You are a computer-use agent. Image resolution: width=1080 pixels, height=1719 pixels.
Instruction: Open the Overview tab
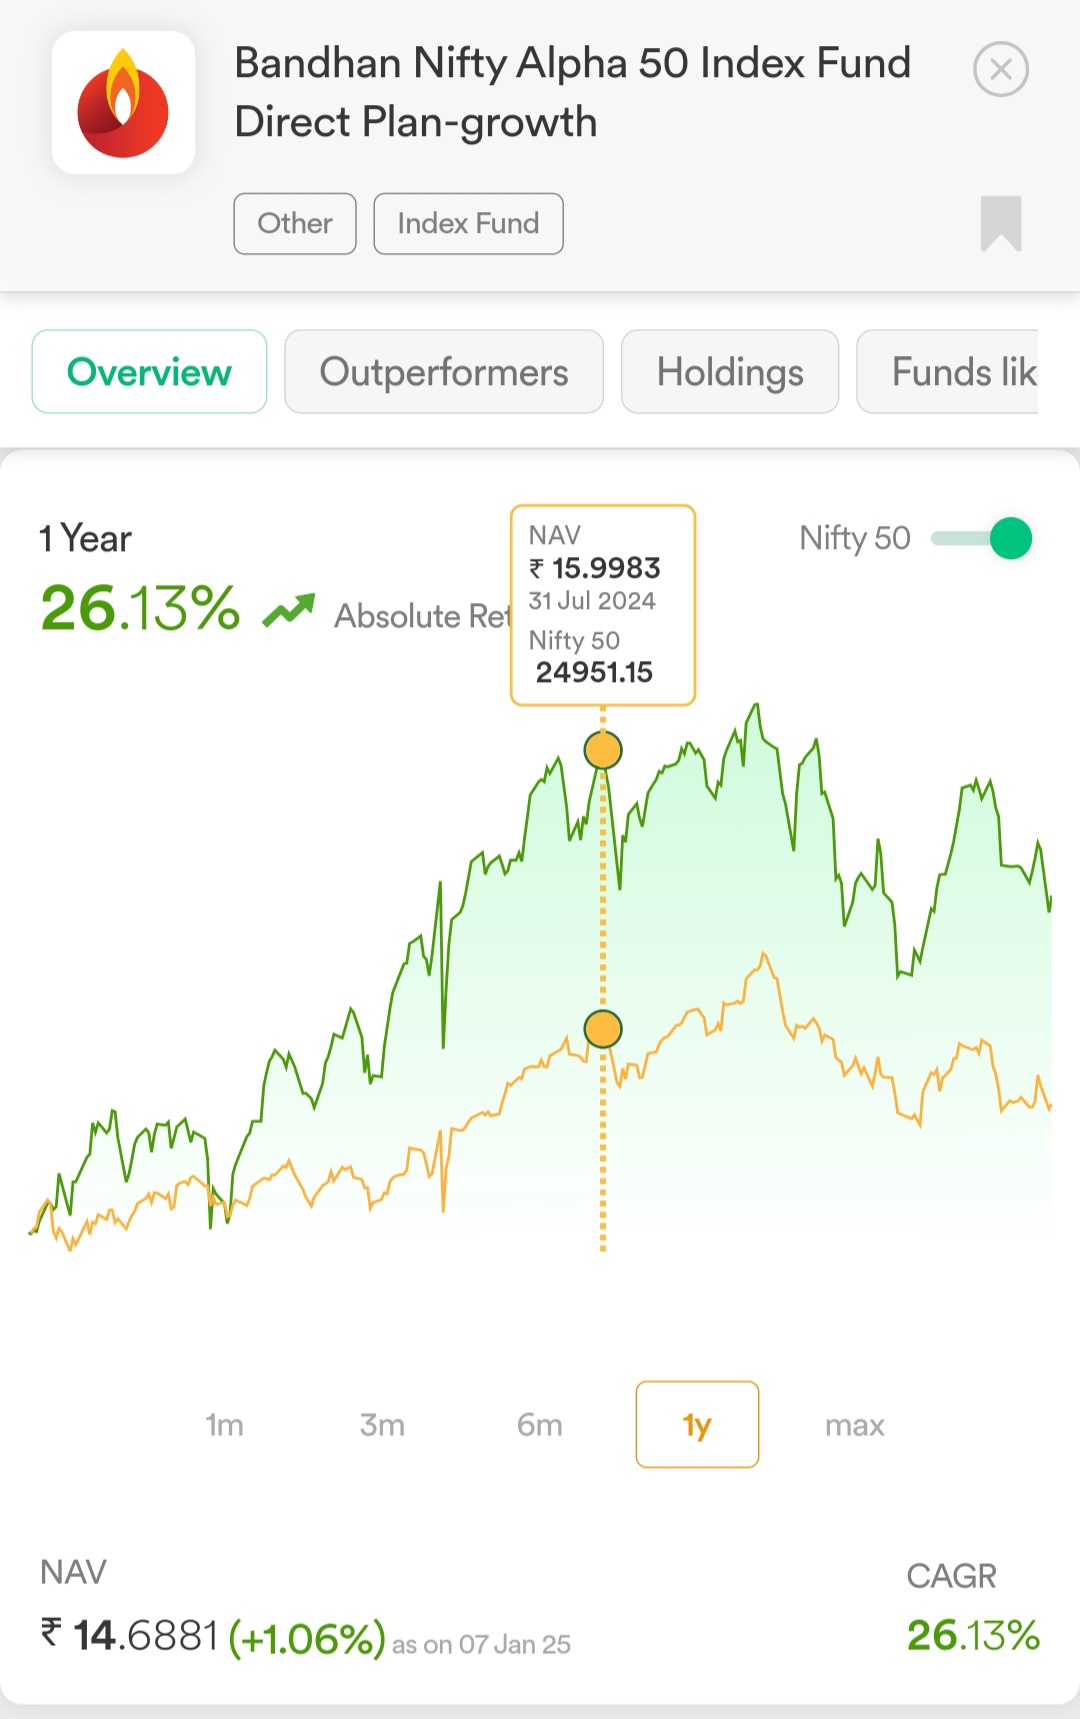point(149,371)
